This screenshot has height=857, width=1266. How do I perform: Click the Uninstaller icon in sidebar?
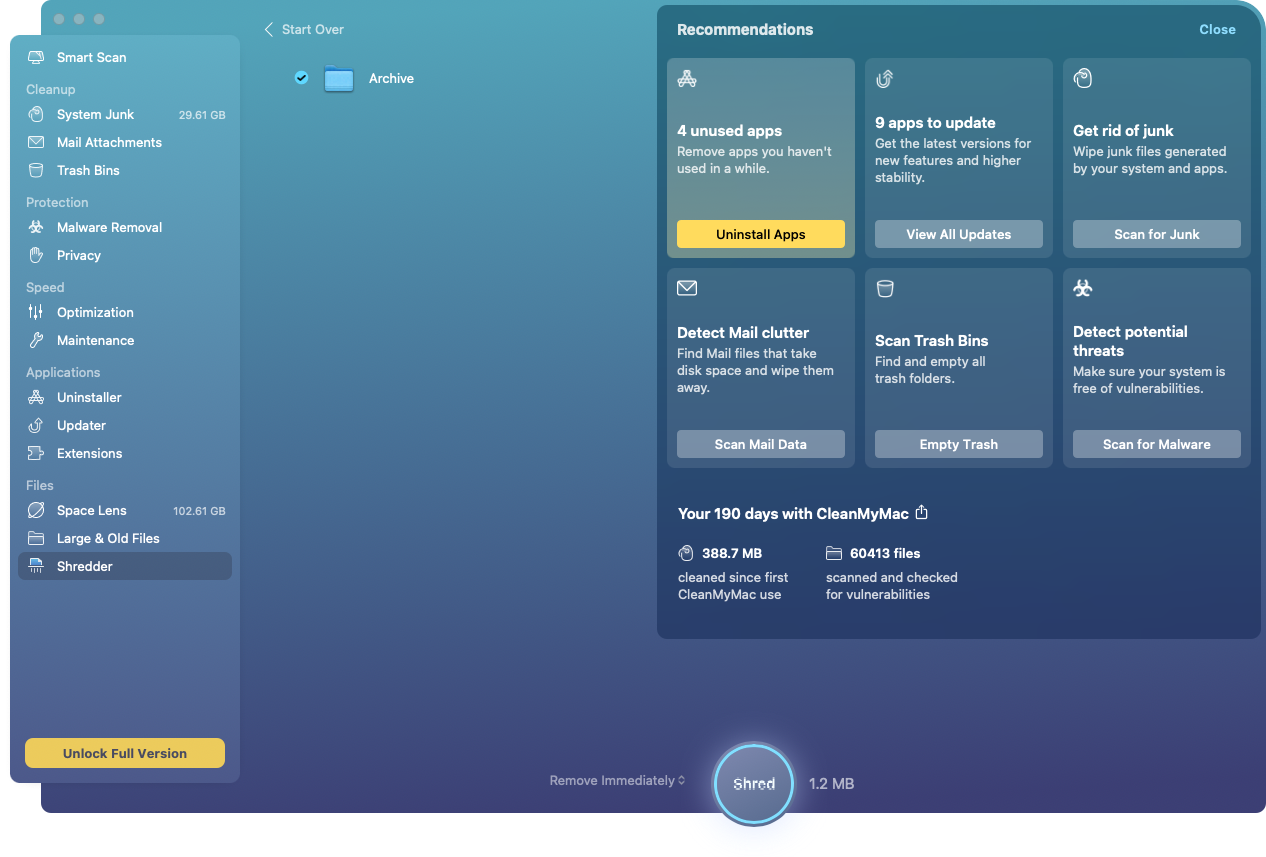point(36,398)
